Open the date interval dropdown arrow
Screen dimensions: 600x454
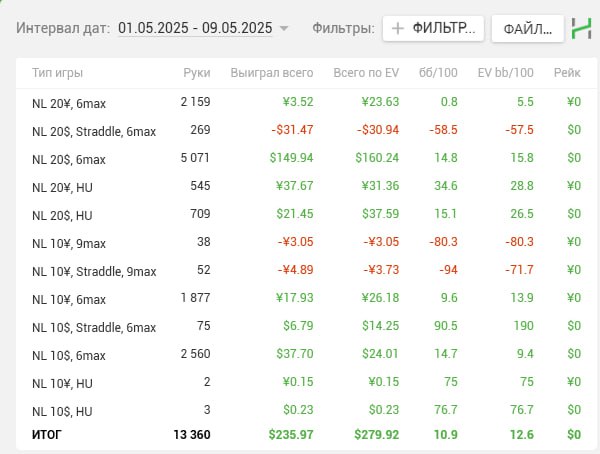pos(284,28)
